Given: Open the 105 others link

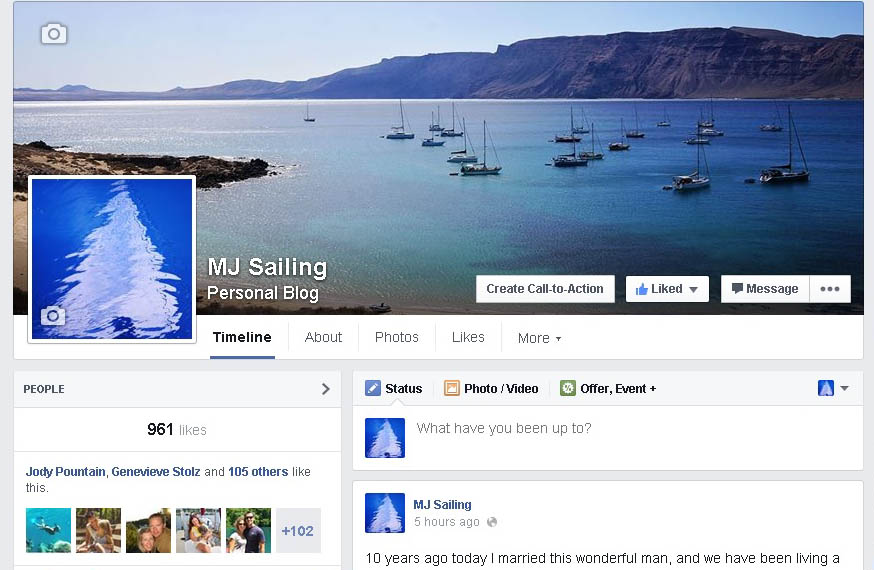Looking at the screenshot, I should [258, 472].
